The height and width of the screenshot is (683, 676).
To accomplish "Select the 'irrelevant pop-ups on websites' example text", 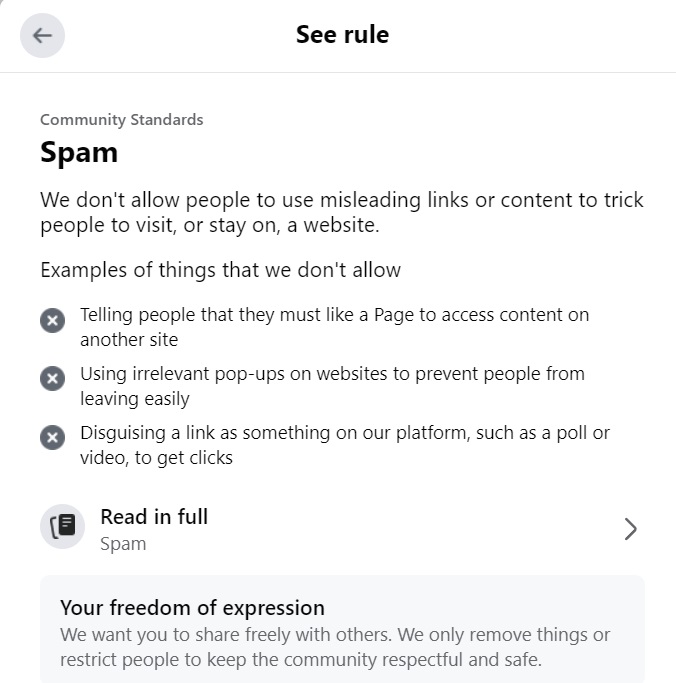I will [332, 386].
